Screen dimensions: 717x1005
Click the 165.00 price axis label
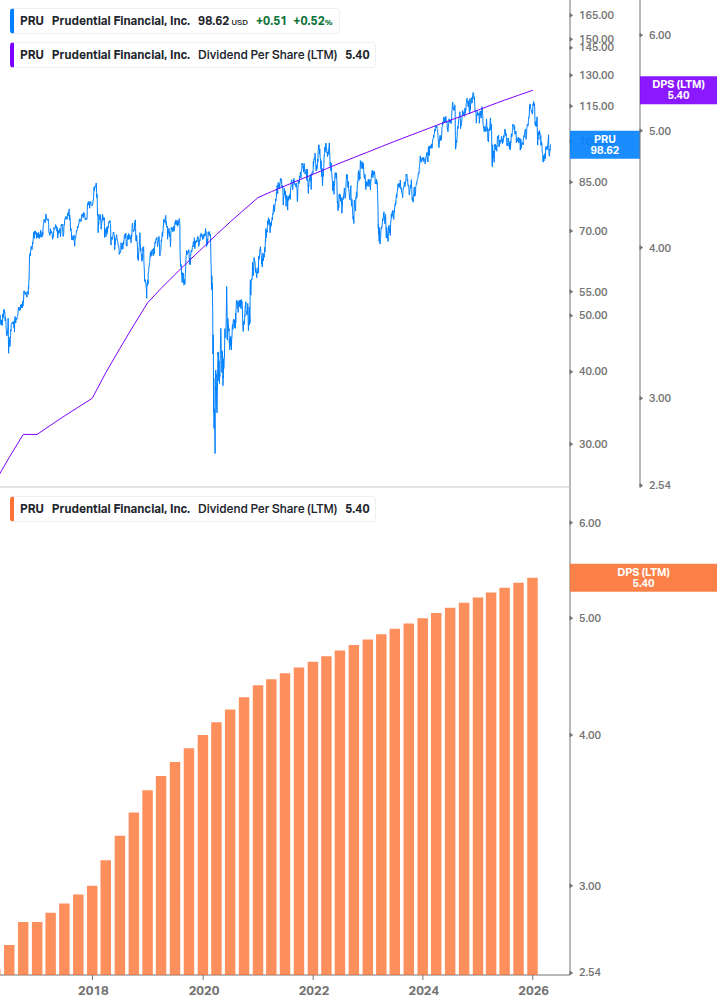click(x=597, y=15)
